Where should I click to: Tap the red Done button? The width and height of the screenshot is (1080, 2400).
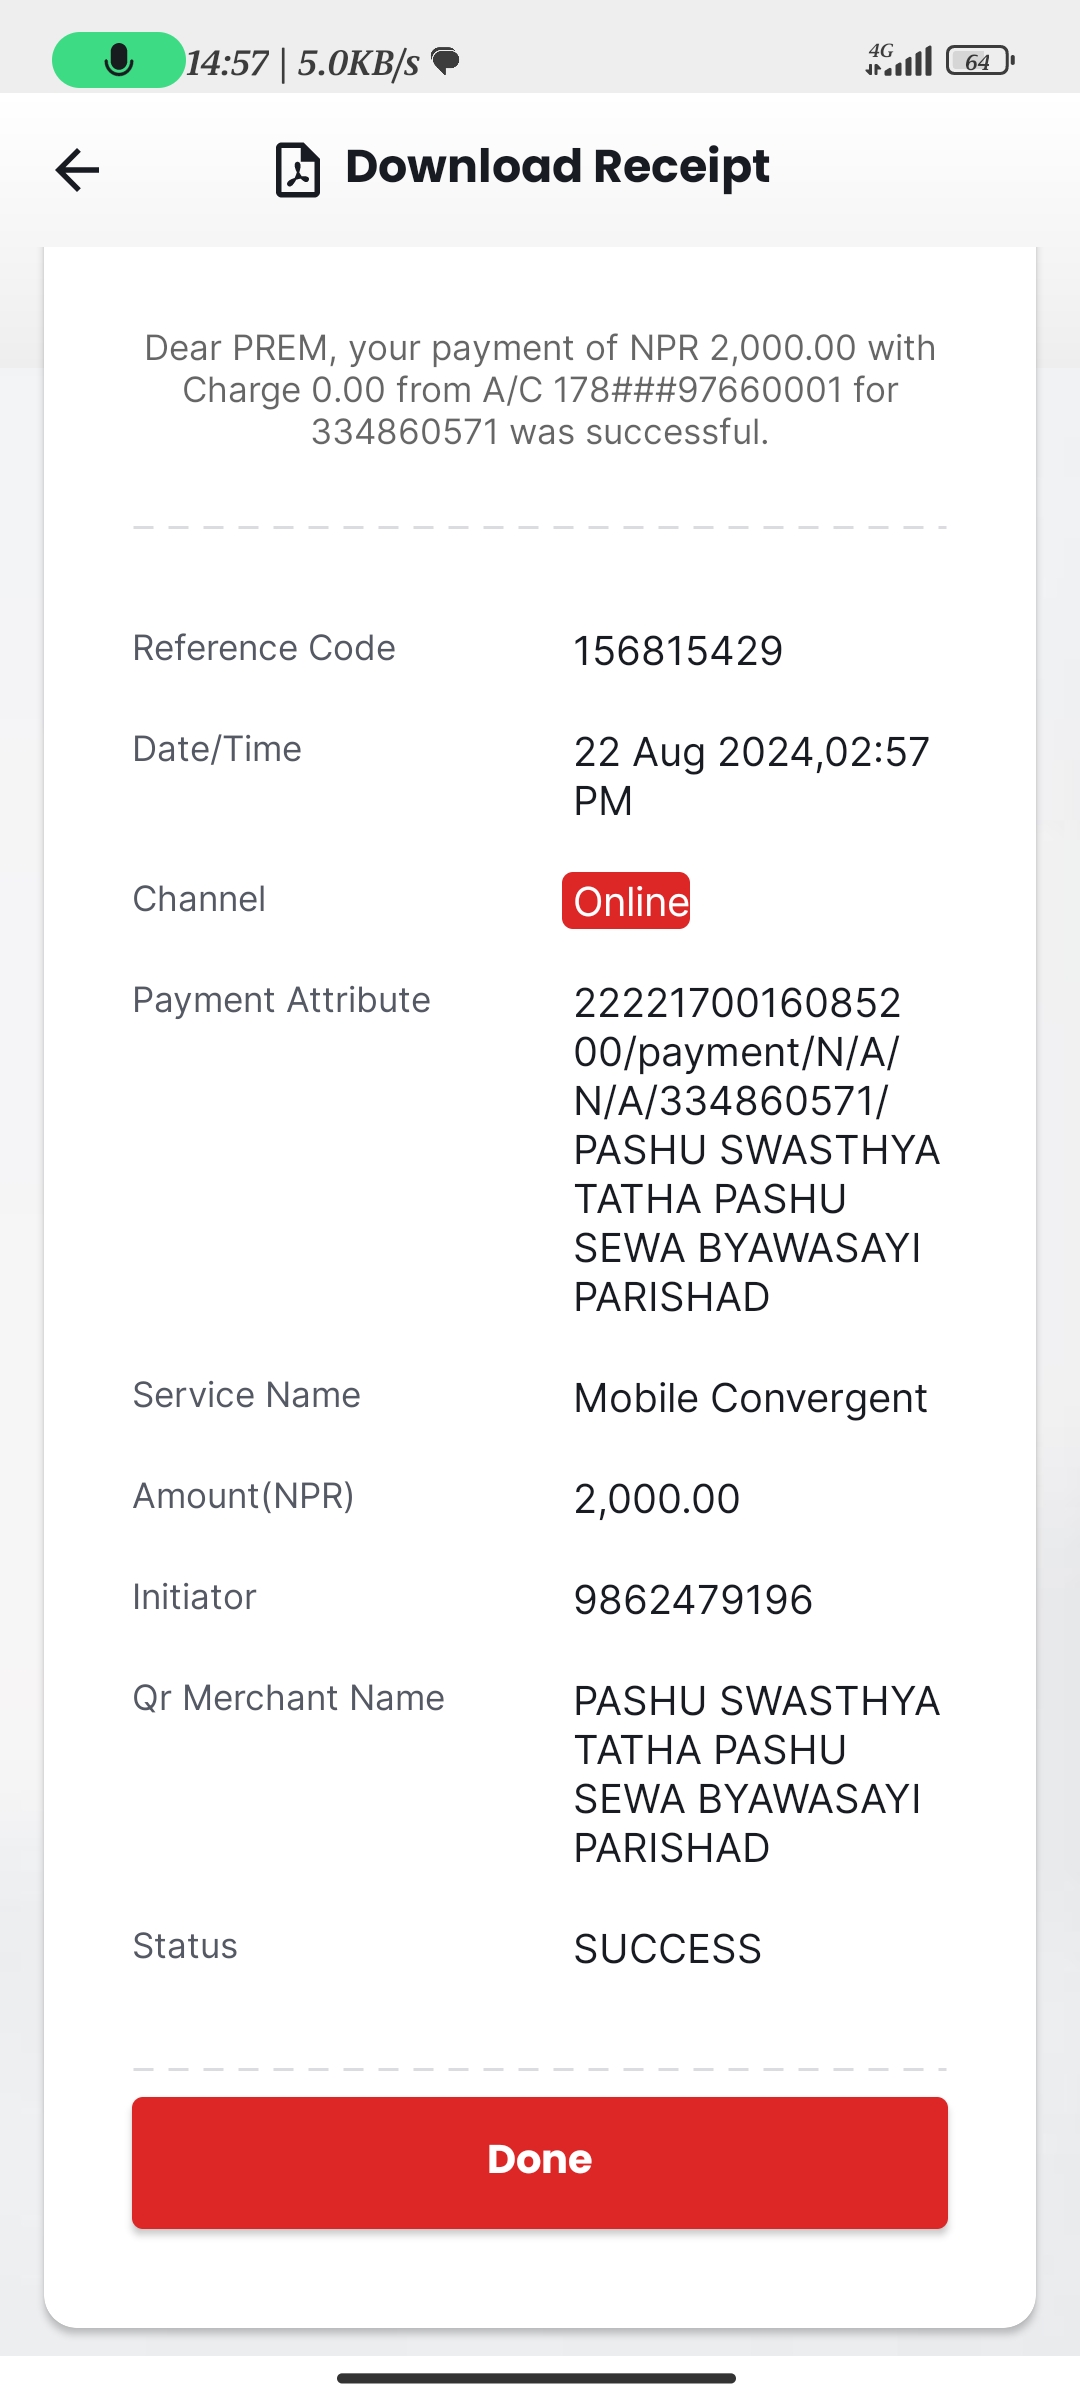pos(540,2162)
